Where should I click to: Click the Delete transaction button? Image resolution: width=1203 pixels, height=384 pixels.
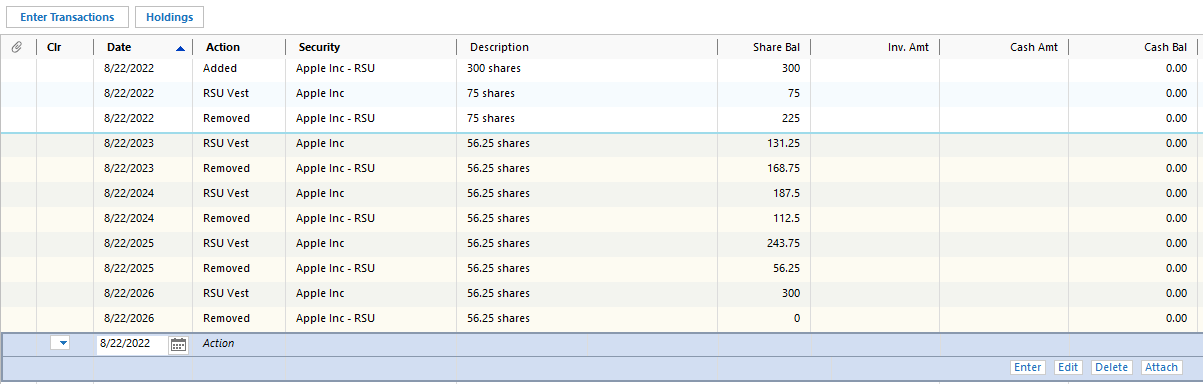click(1112, 367)
